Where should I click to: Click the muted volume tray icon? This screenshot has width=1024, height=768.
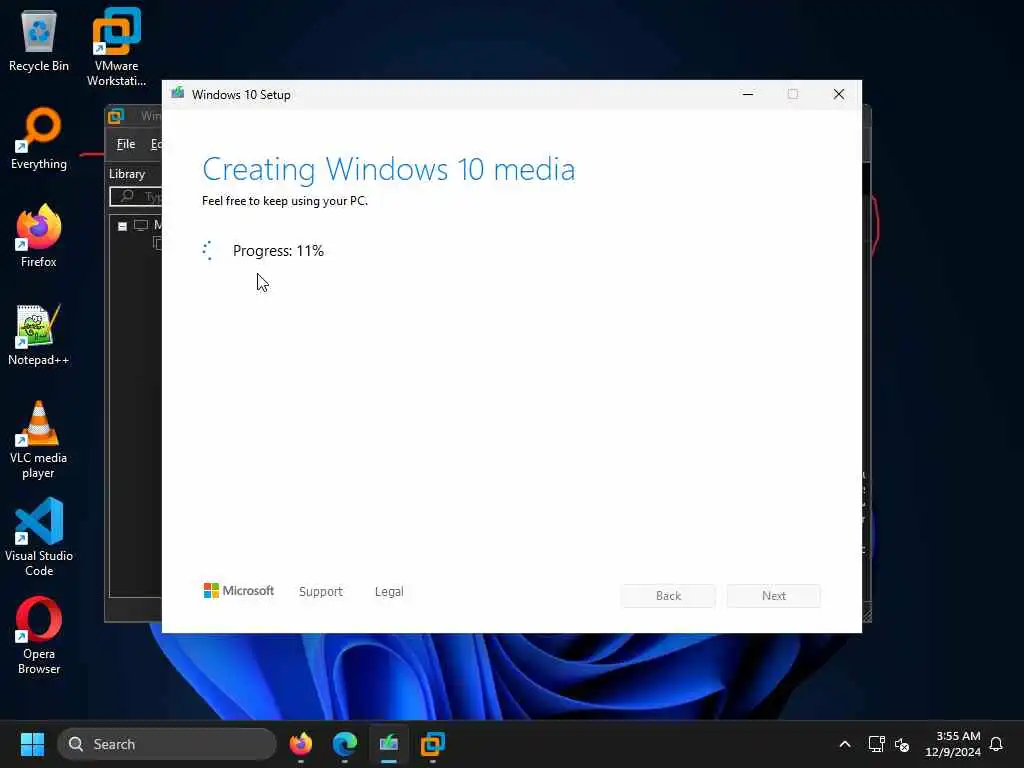[902, 744]
